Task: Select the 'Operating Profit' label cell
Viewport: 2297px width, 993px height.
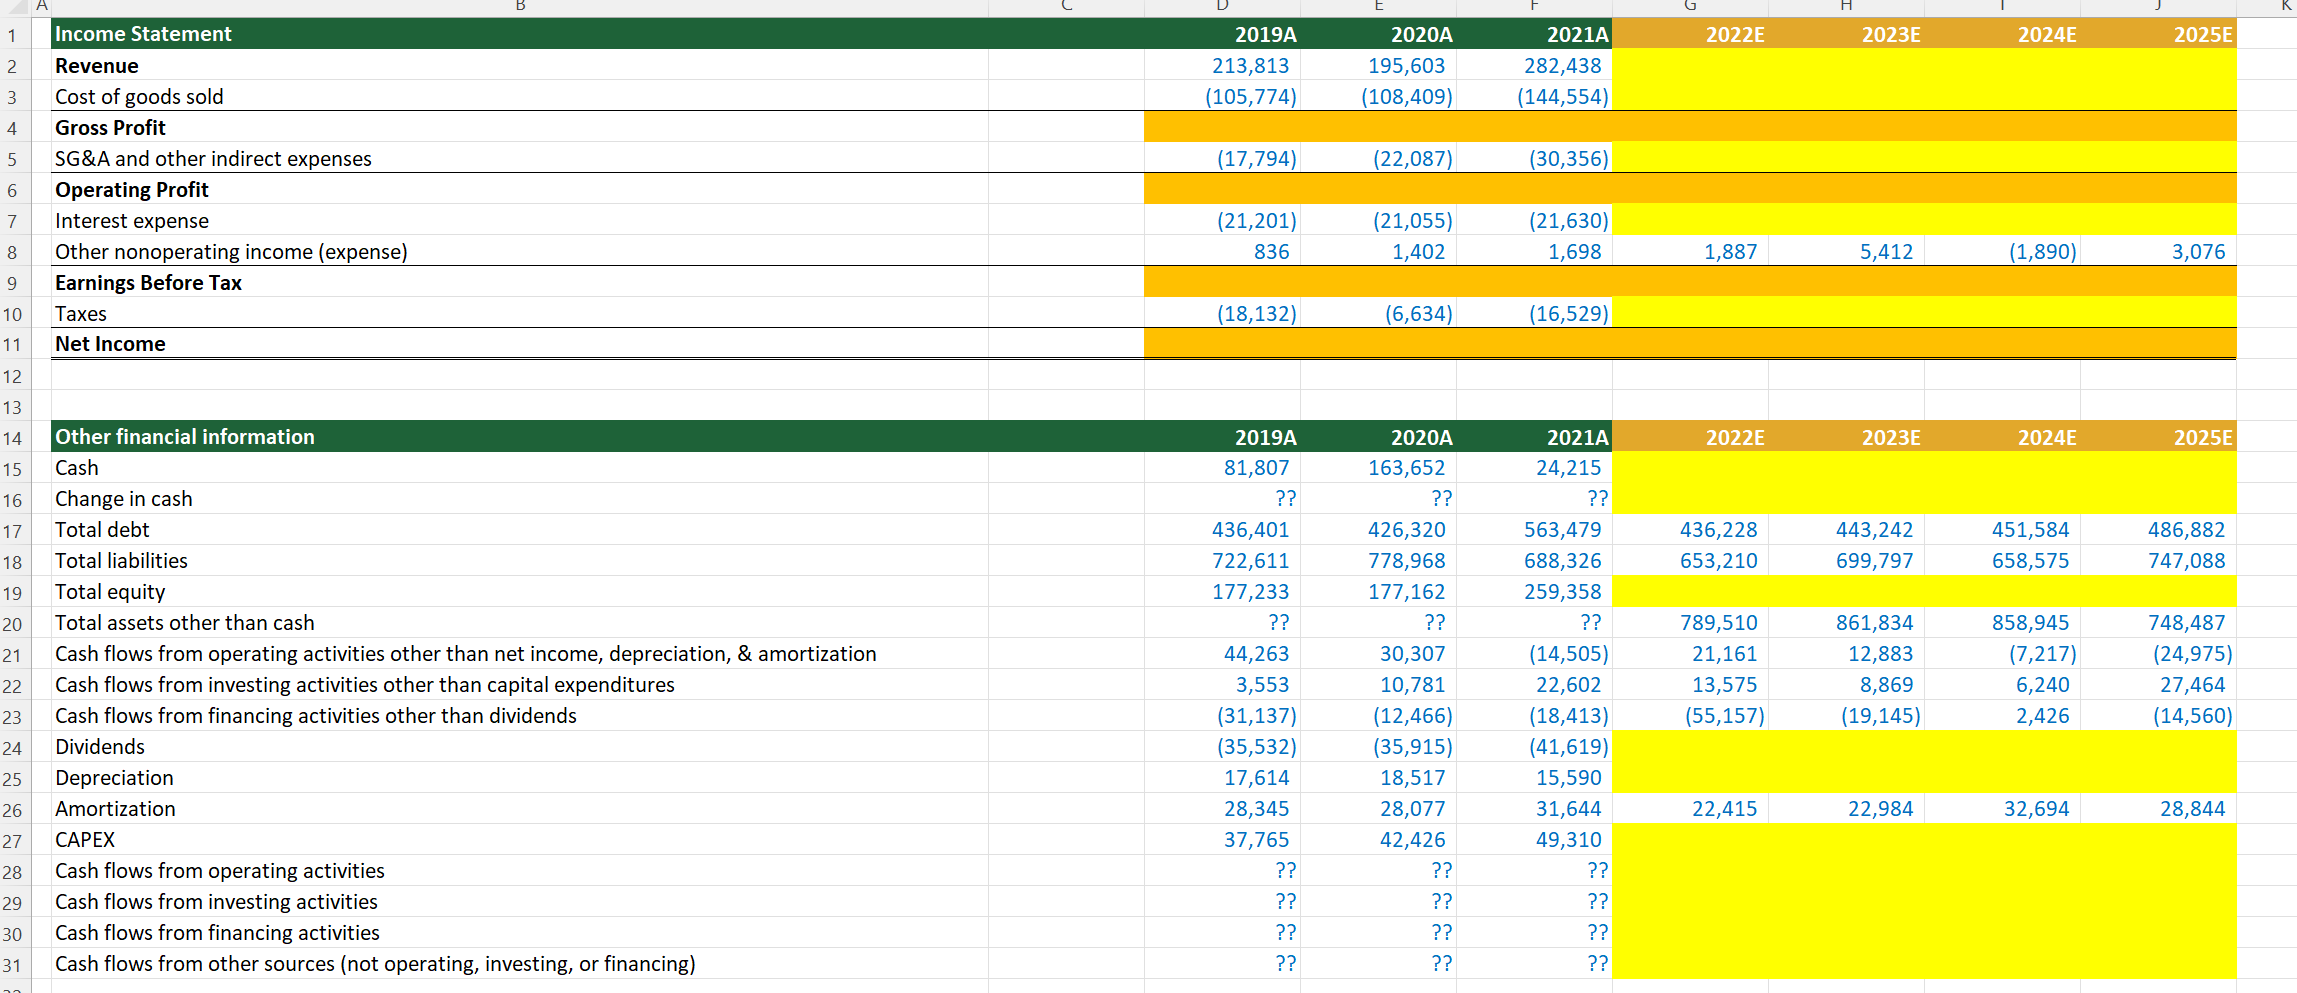Action: [132, 190]
